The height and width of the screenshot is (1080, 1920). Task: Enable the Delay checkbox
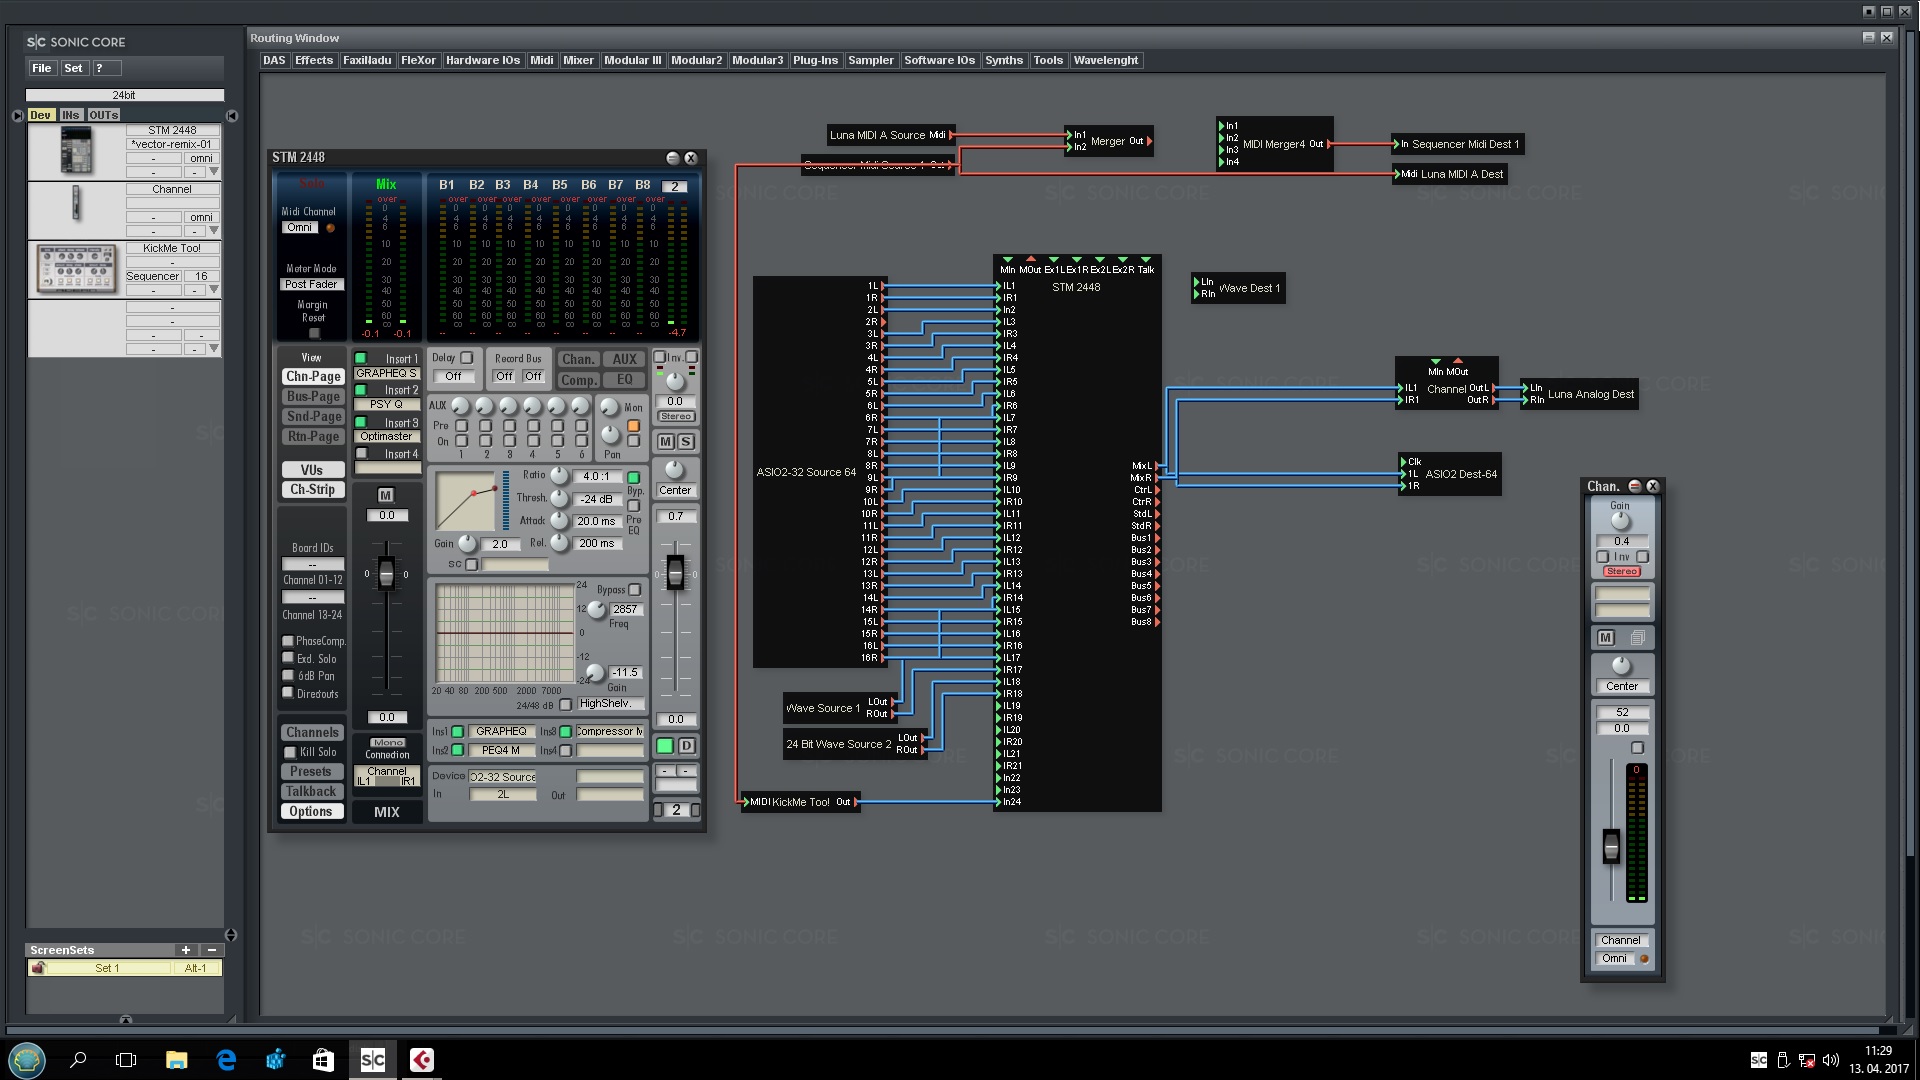(466, 358)
